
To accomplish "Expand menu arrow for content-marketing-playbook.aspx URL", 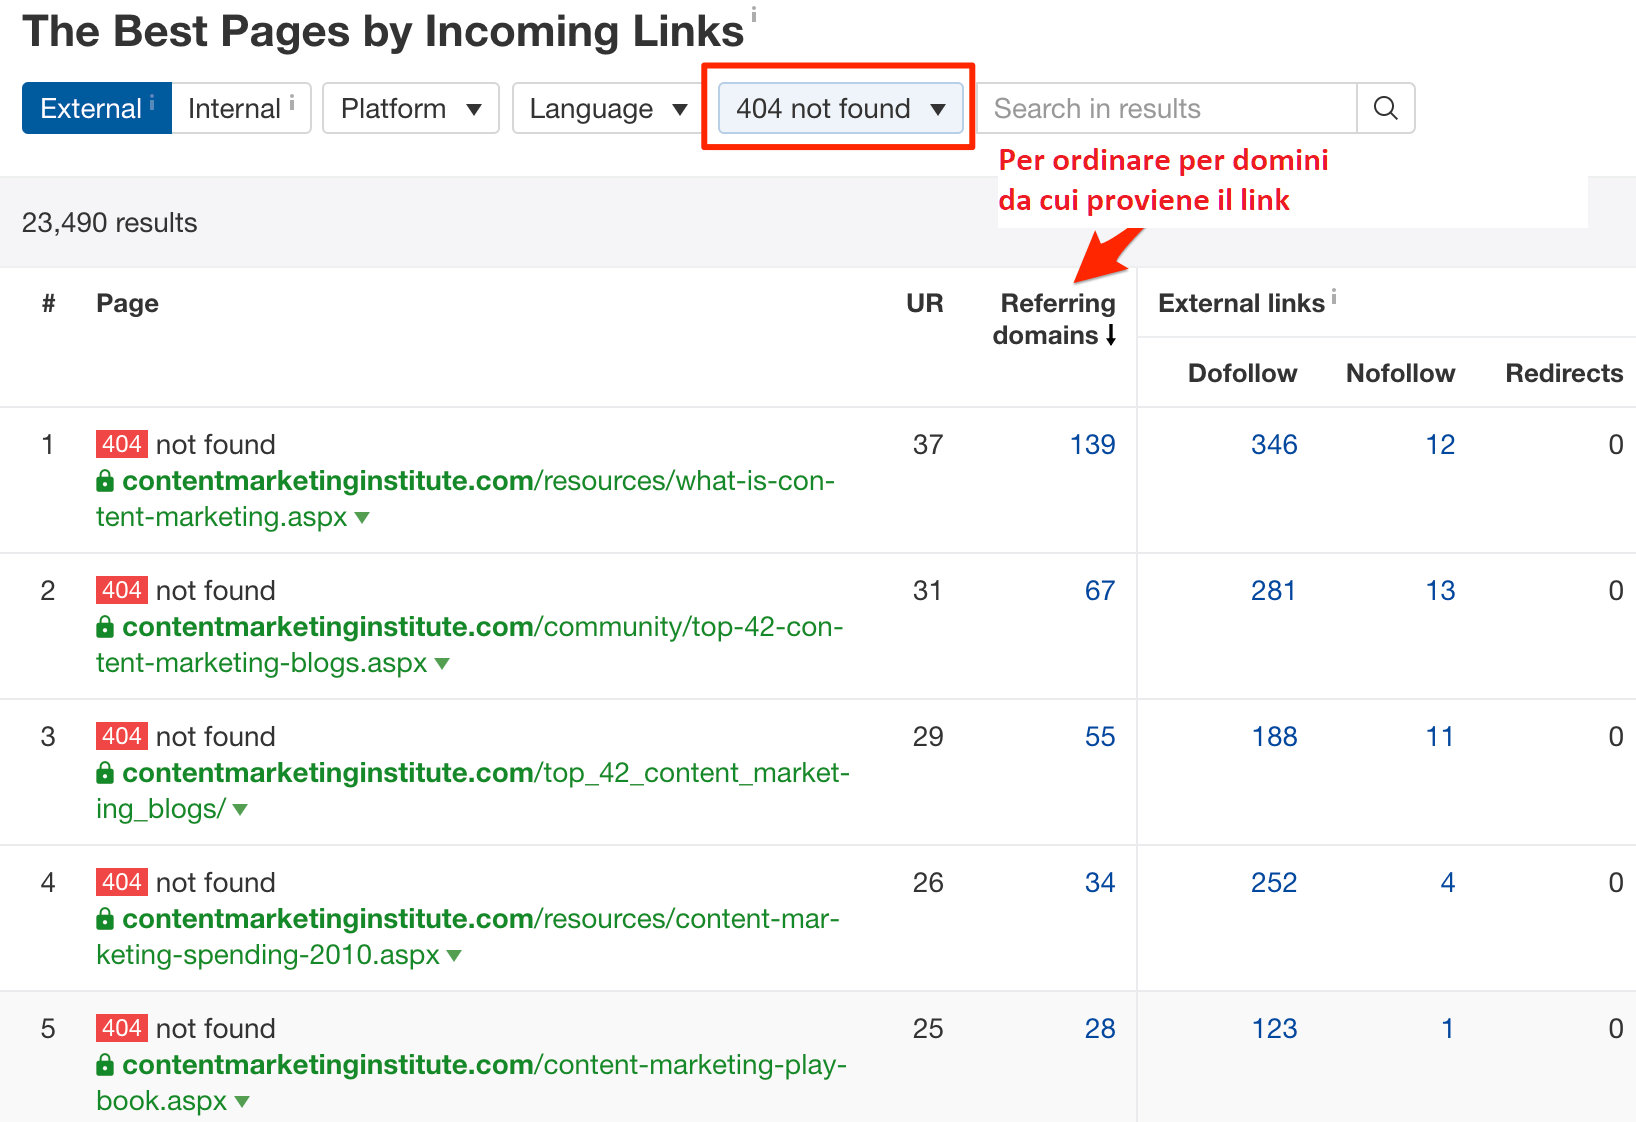I will click(x=242, y=1102).
